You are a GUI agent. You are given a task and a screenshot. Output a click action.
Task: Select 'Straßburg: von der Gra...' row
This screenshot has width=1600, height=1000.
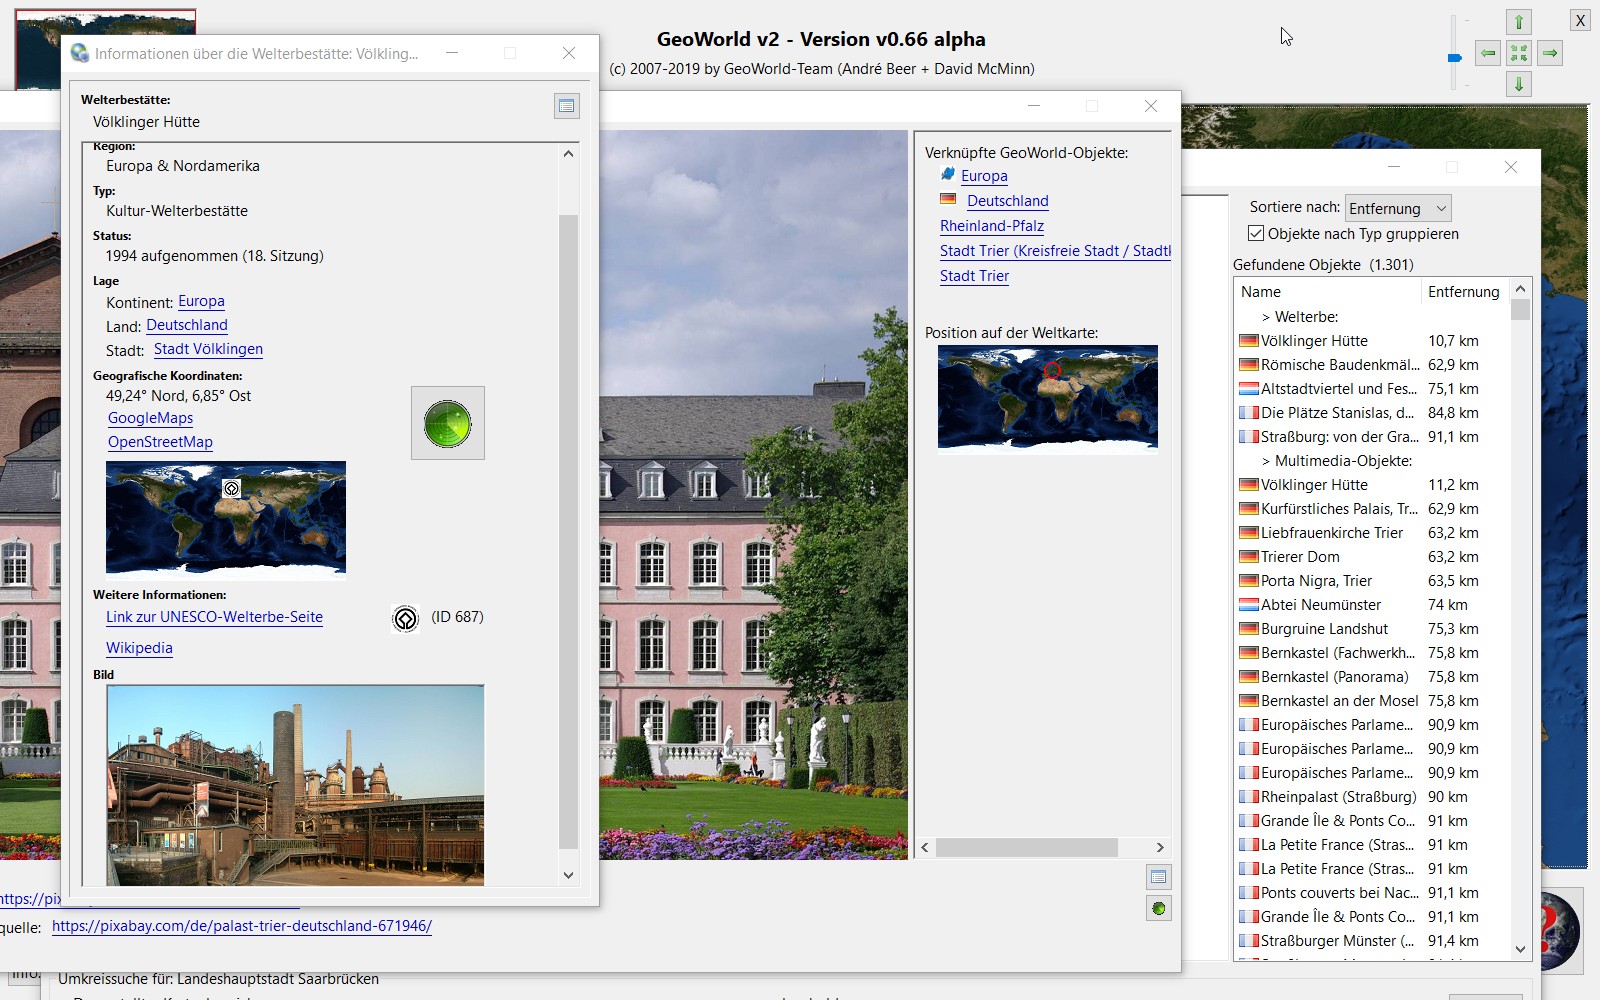click(1372, 437)
